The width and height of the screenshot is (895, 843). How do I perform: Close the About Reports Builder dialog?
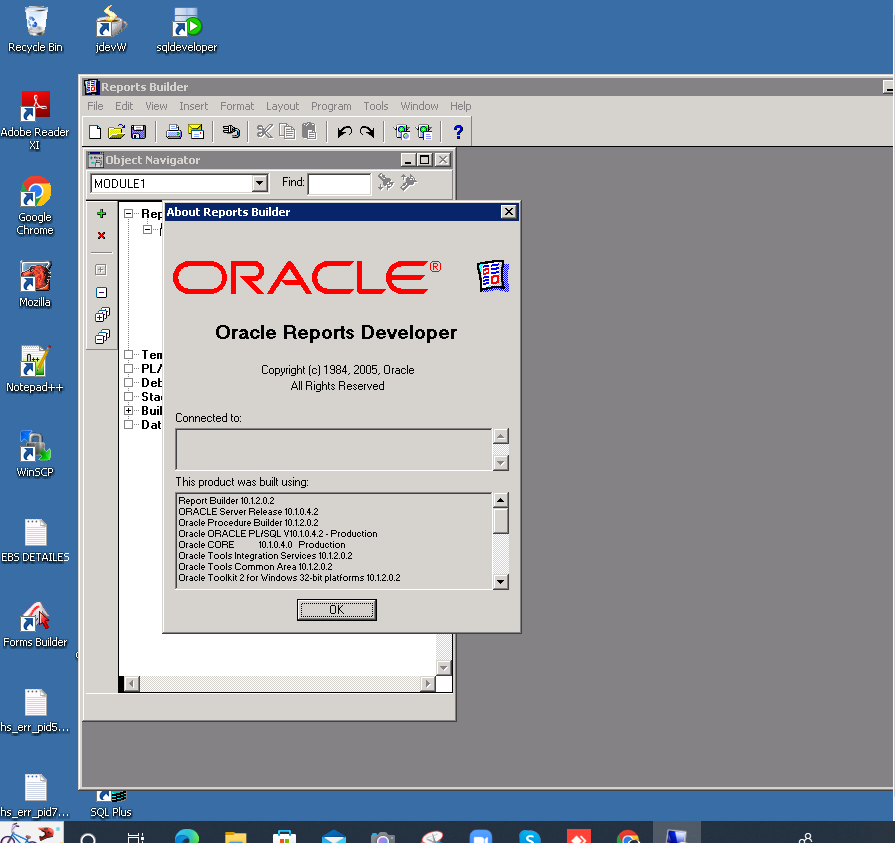click(509, 212)
